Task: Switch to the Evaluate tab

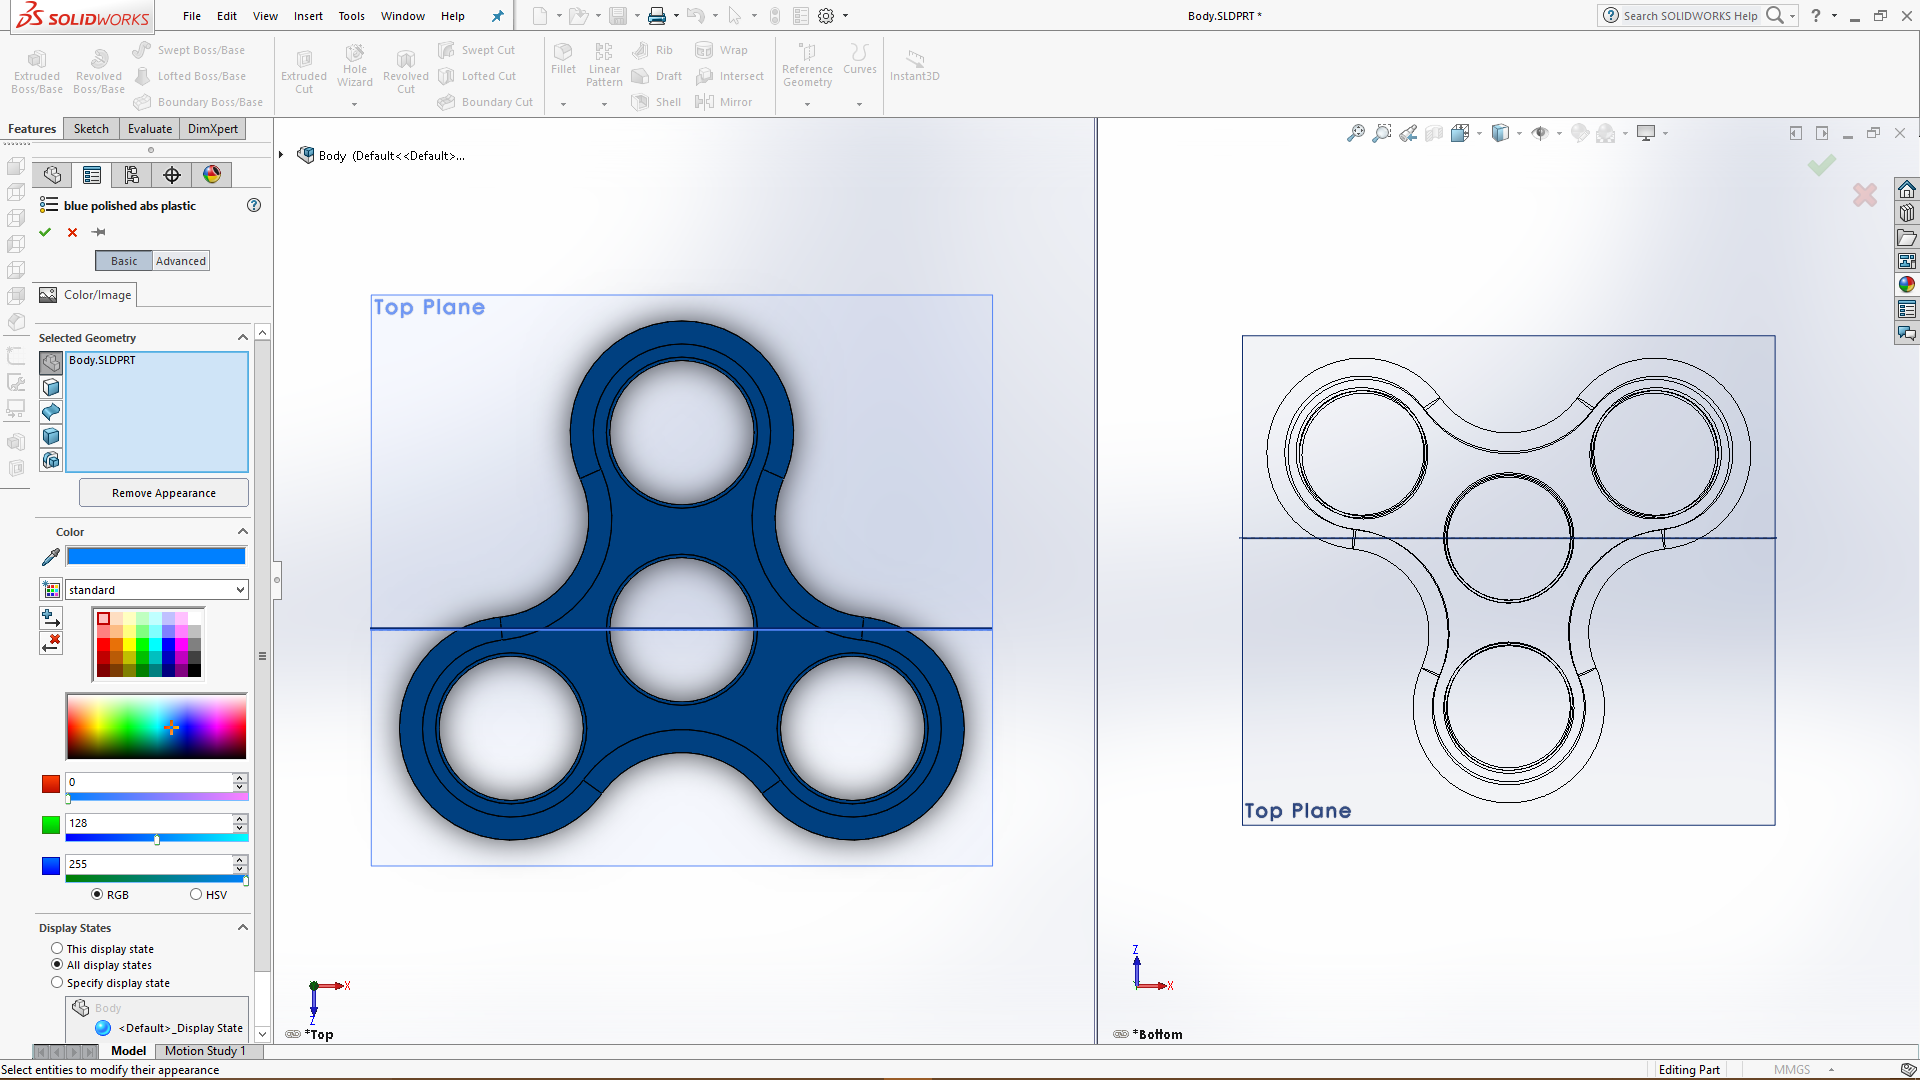Action: click(x=150, y=129)
